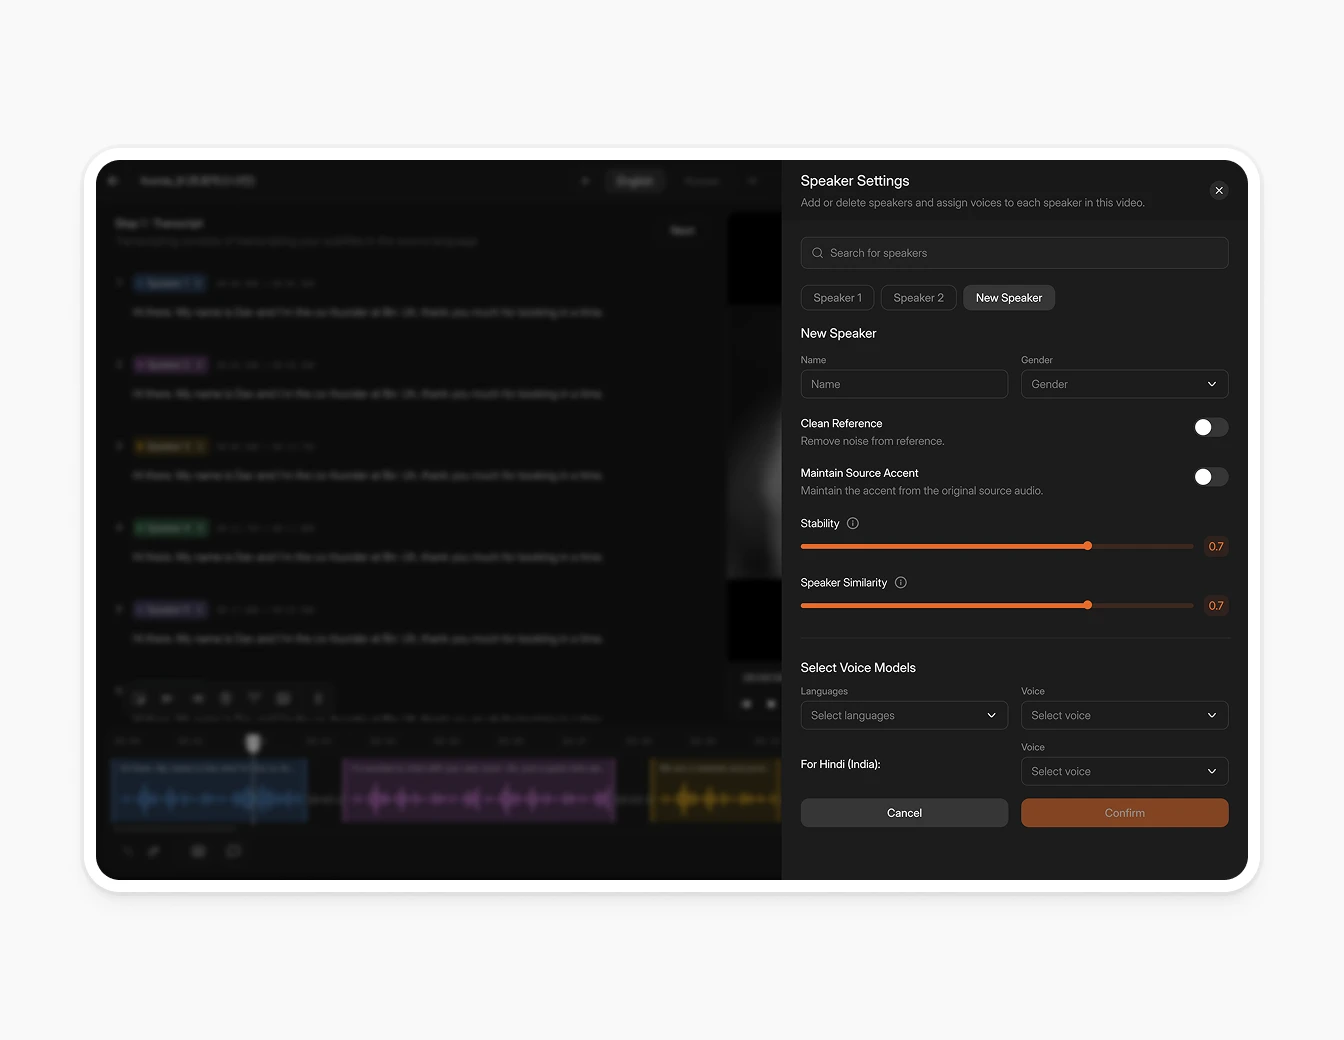Click the microphone playhead marker on the timeline

(253, 743)
